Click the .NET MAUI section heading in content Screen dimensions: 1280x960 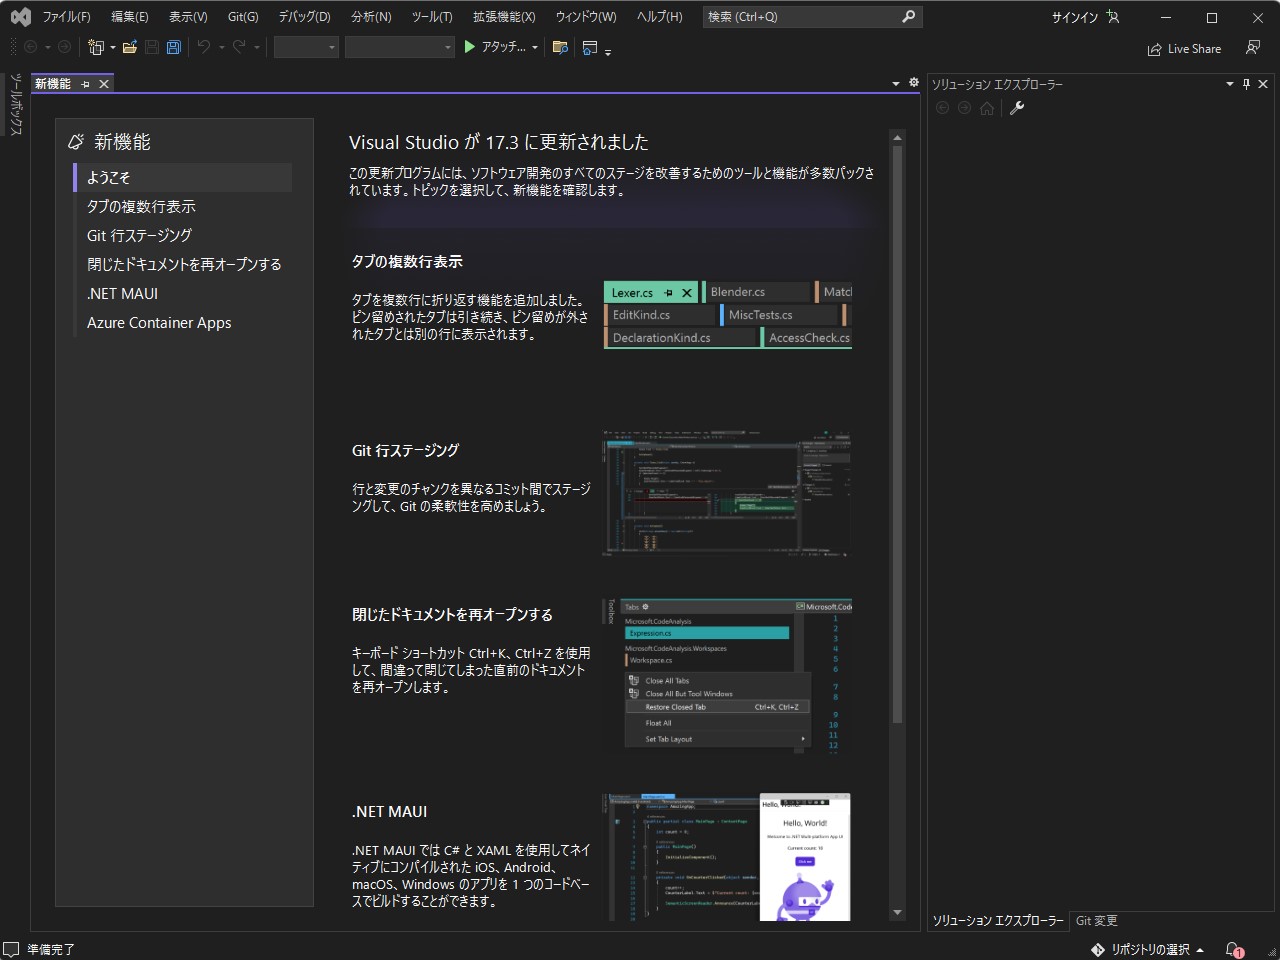point(389,811)
